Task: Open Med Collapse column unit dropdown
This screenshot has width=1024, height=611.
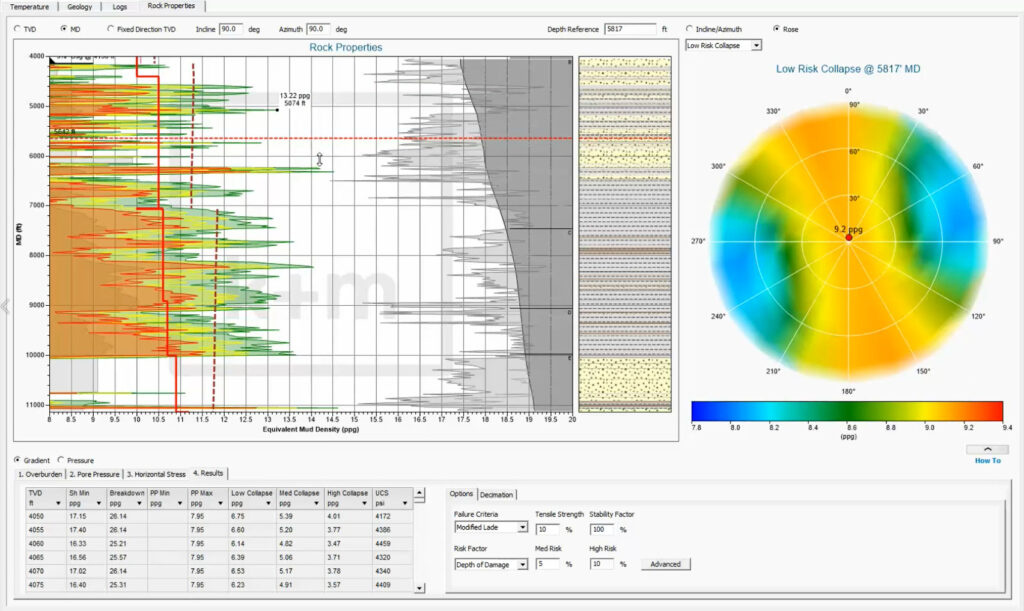Action: (x=316, y=503)
